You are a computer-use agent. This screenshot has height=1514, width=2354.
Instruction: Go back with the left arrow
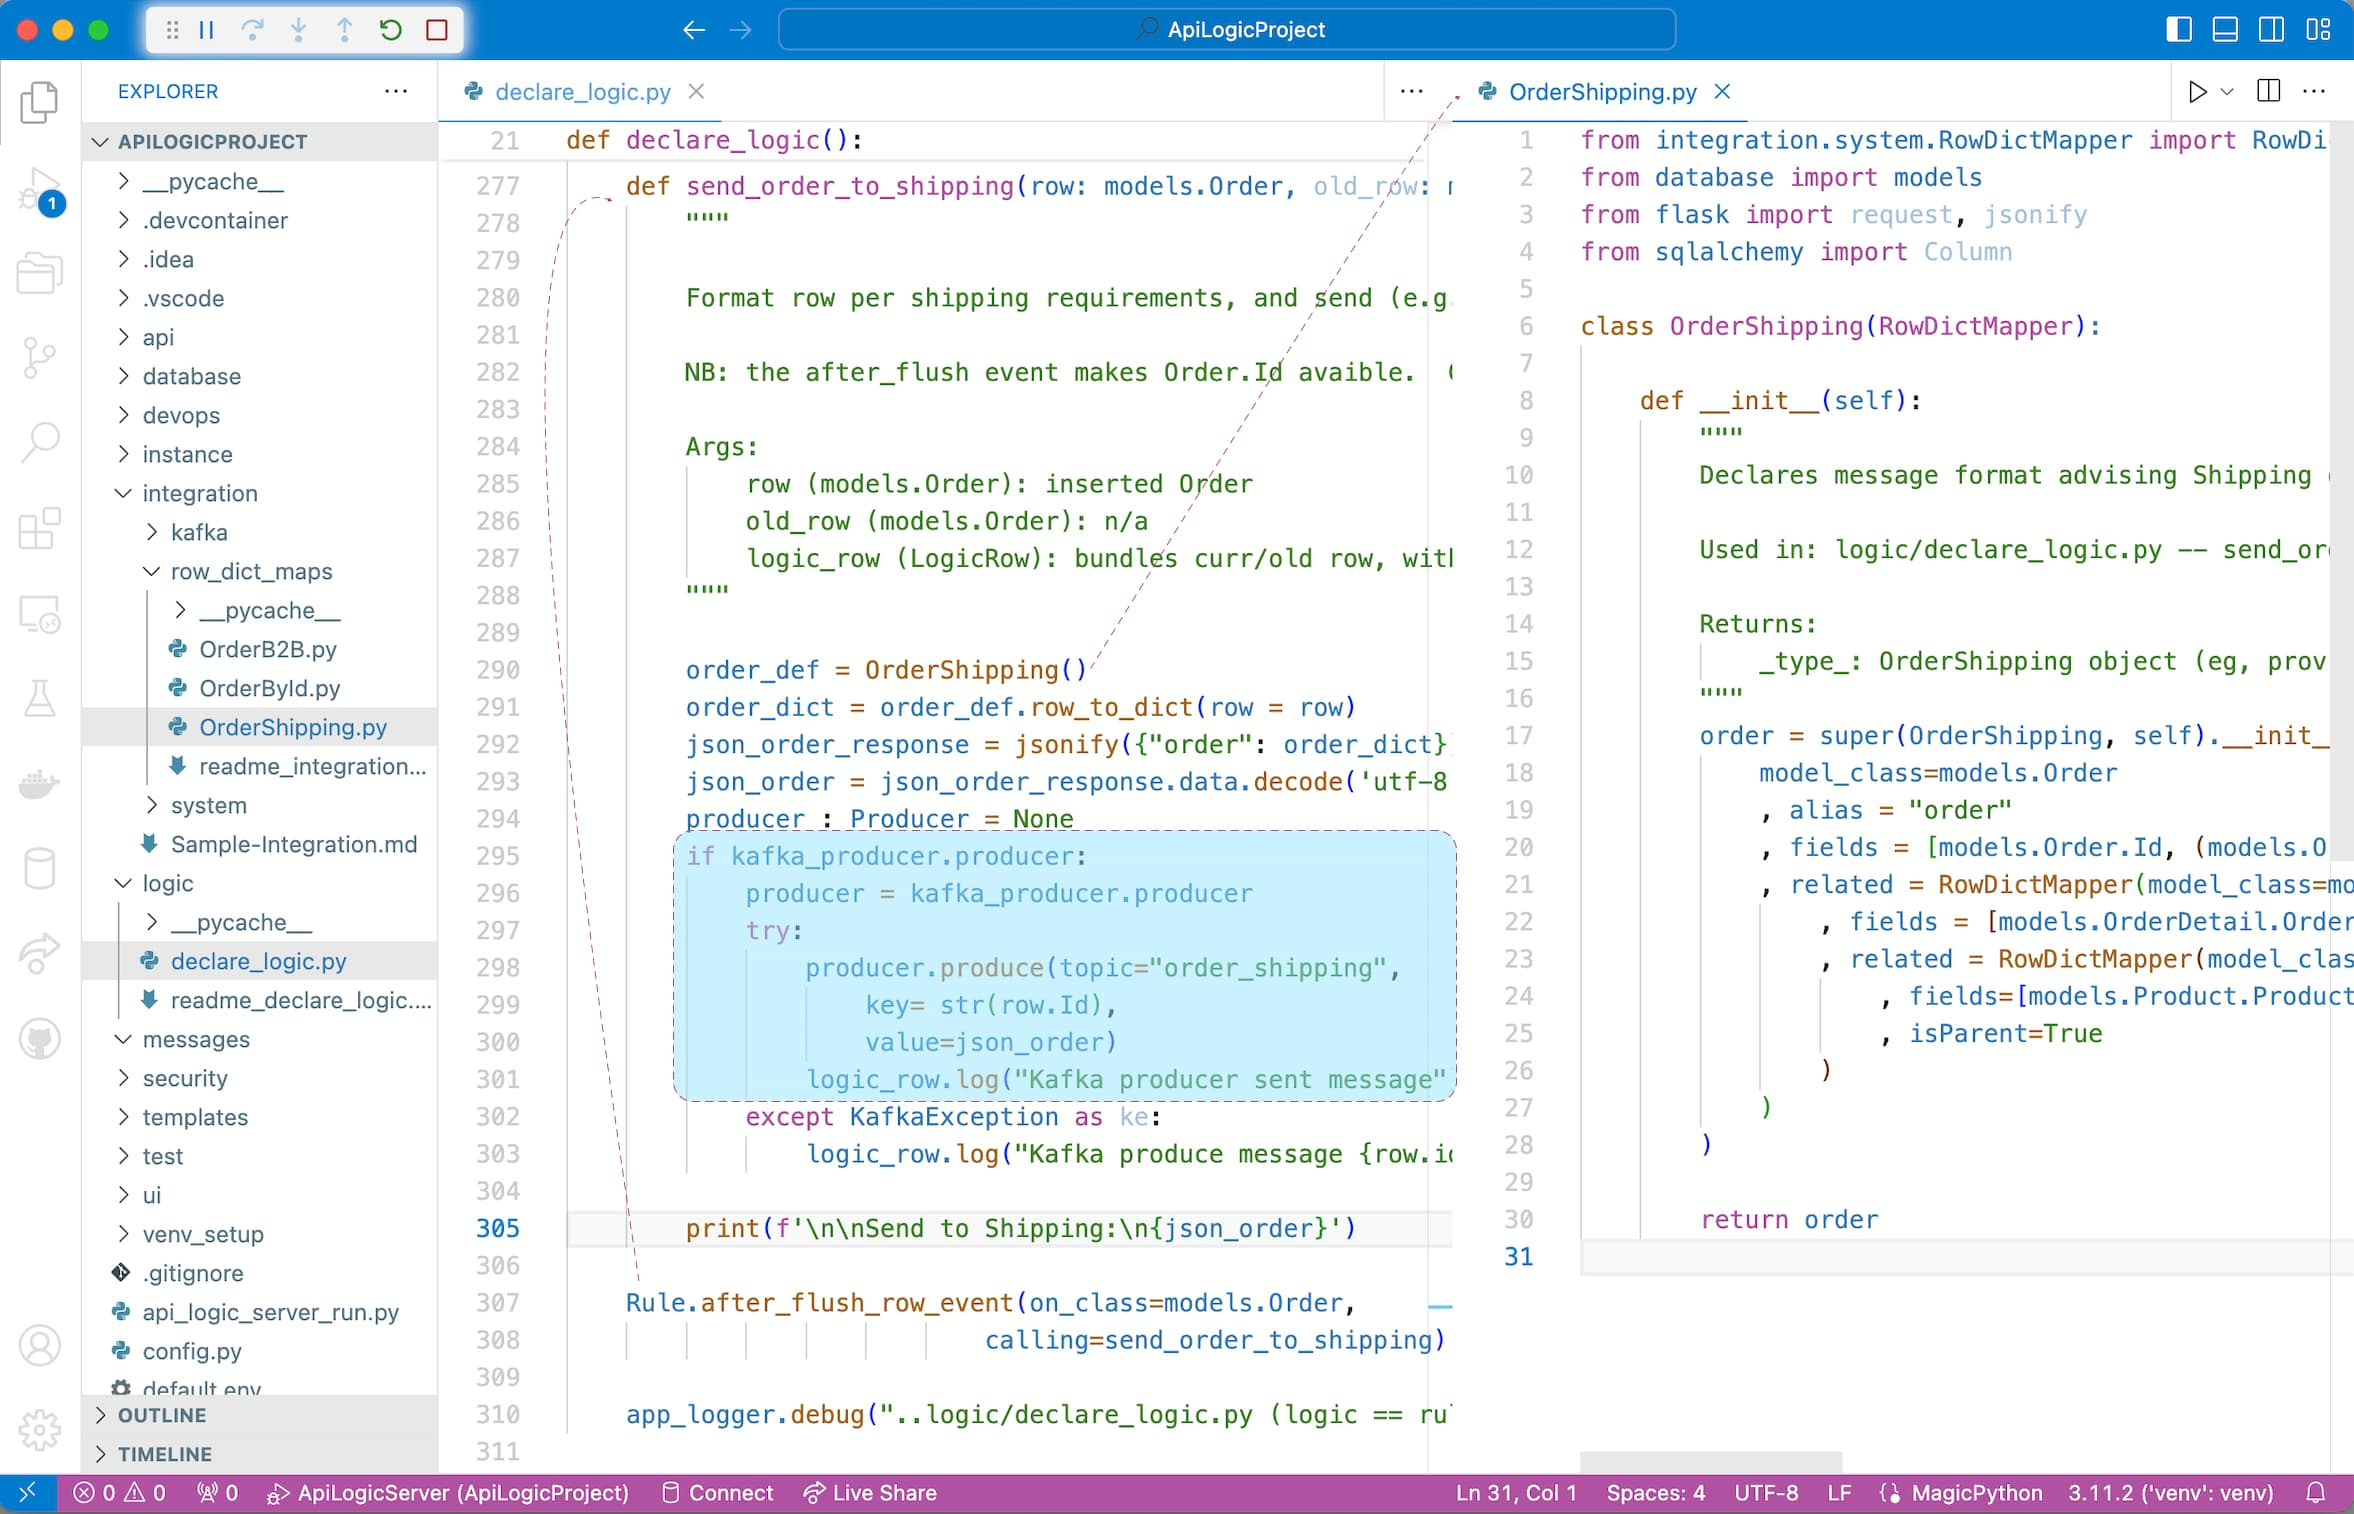[x=694, y=30]
